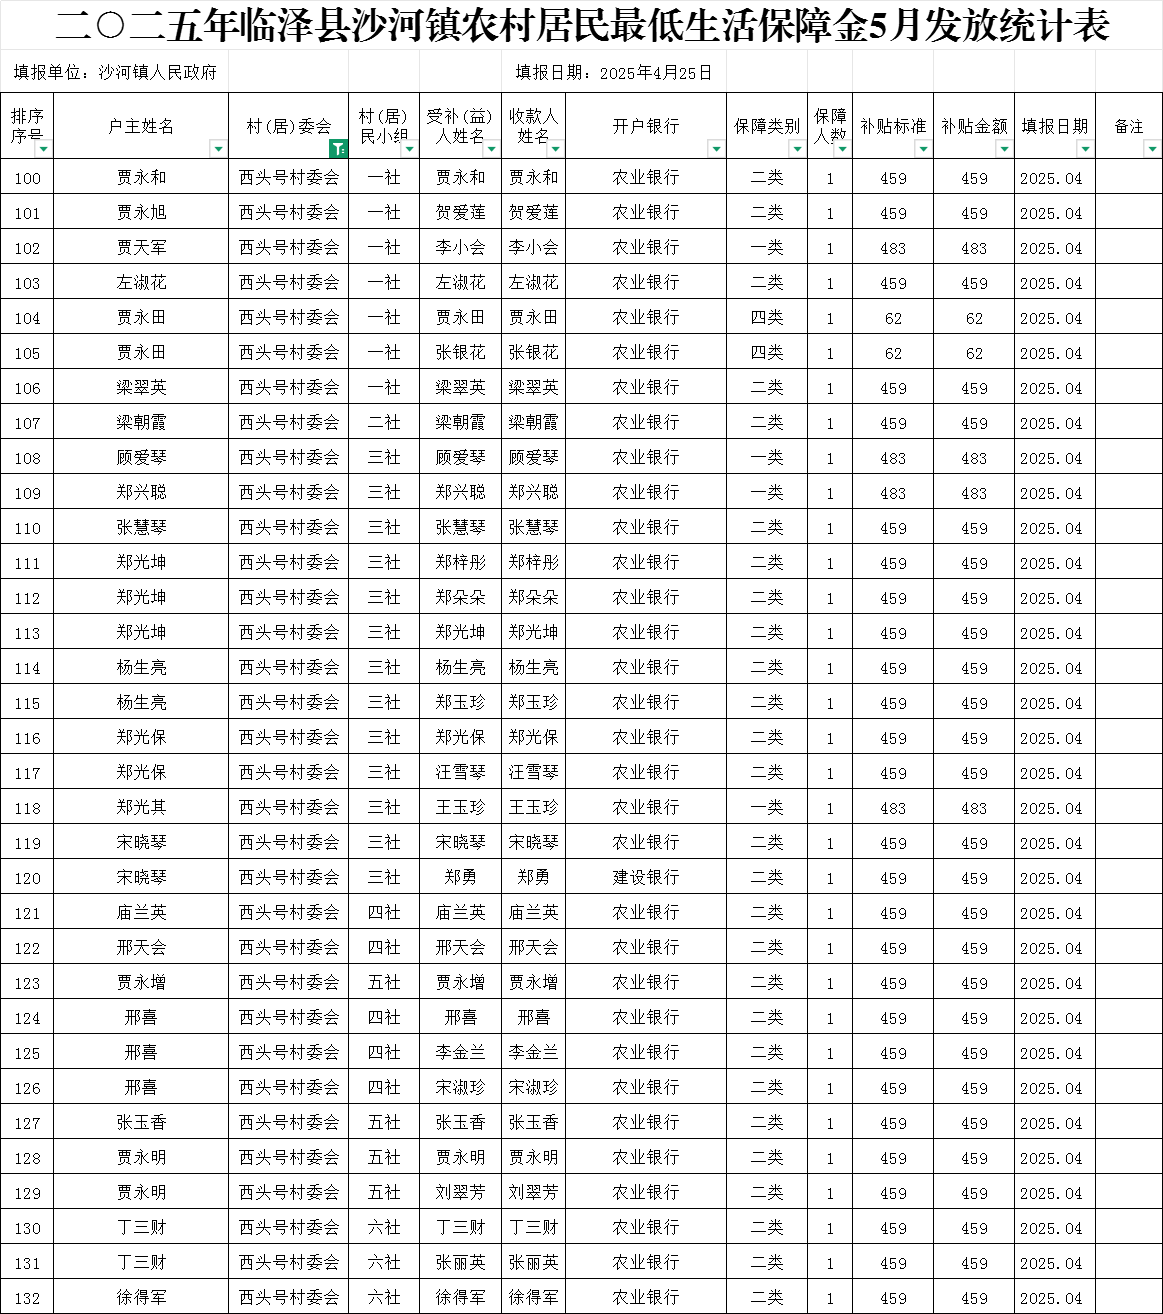Select 开户银行 cell 建设银行 in row 120
Screen dimensions: 1163x1314
coord(646,878)
